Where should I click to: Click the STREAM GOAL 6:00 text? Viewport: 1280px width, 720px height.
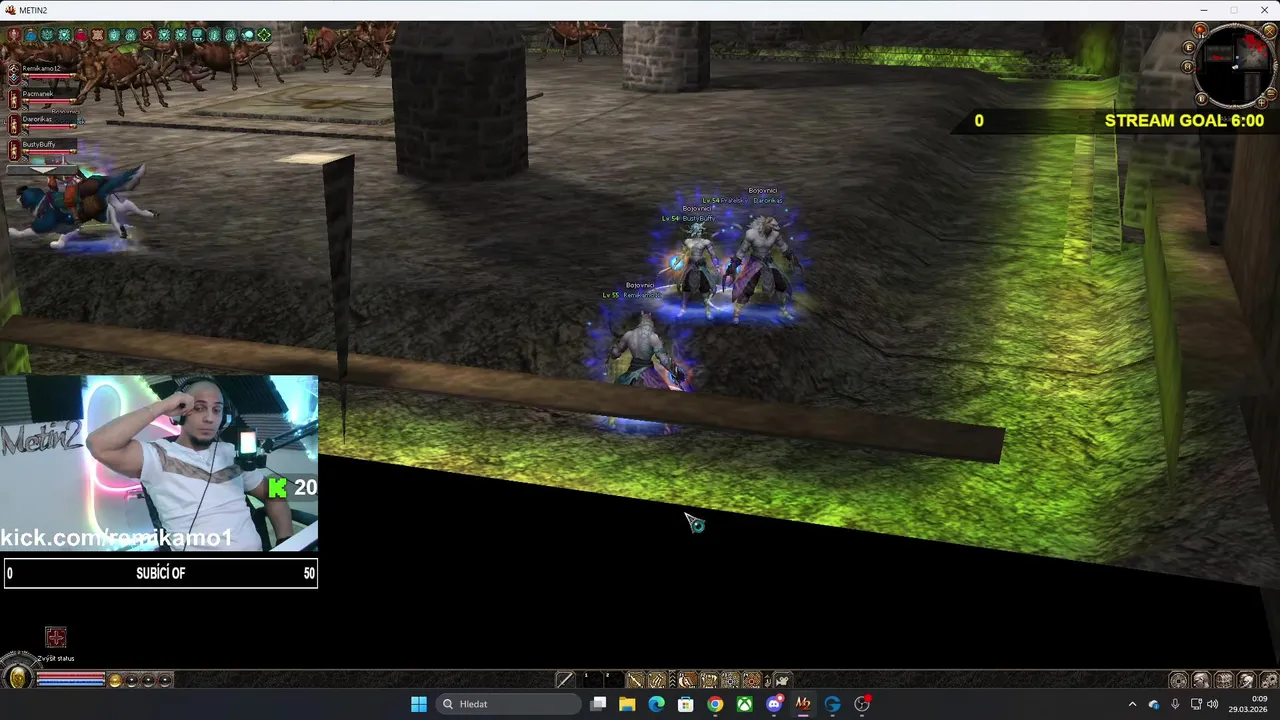point(1184,120)
